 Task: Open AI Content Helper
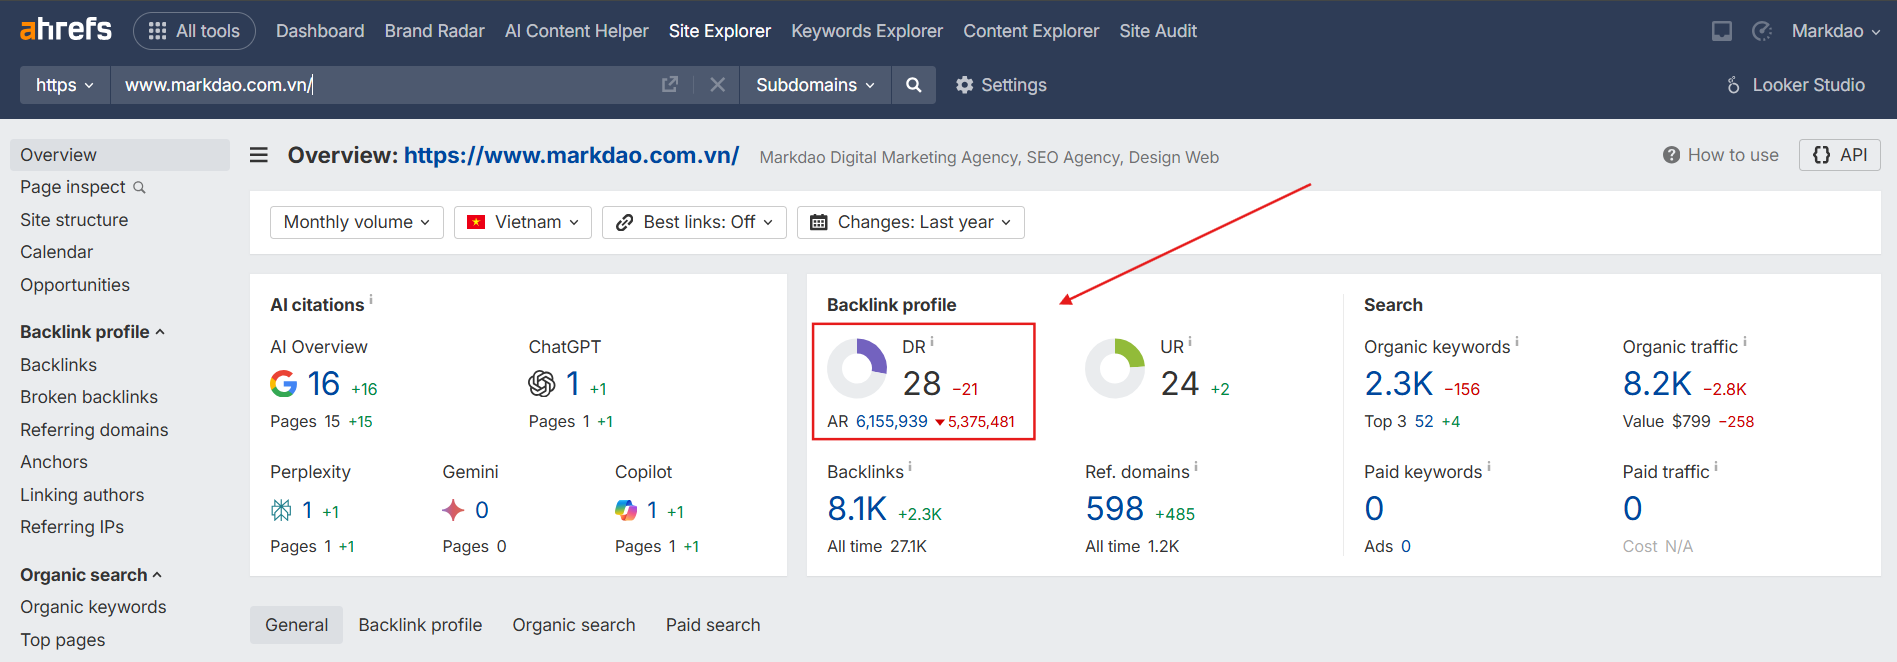(x=577, y=31)
